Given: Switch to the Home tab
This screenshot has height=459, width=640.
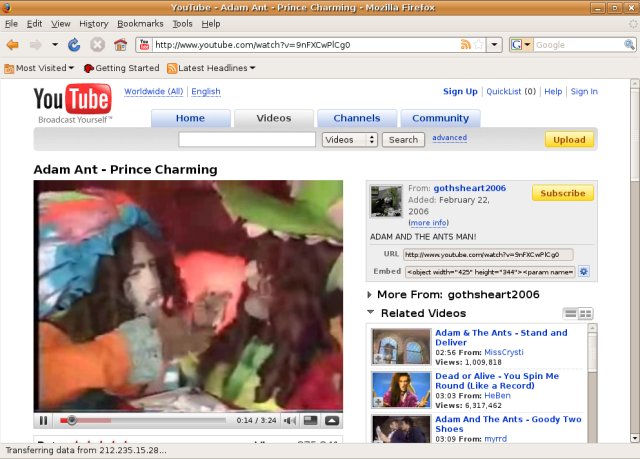Looking at the screenshot, I should click(191, 118).
